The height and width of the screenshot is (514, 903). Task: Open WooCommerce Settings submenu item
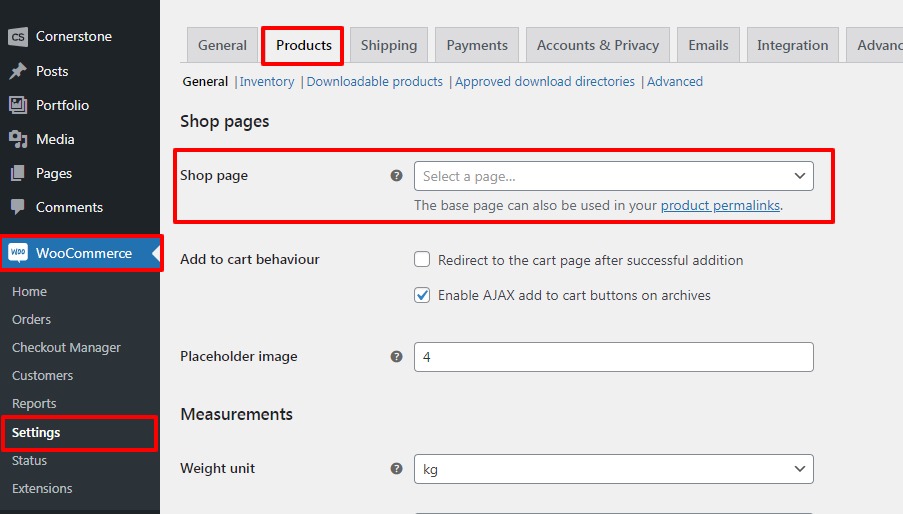click(x=36, y=432)
